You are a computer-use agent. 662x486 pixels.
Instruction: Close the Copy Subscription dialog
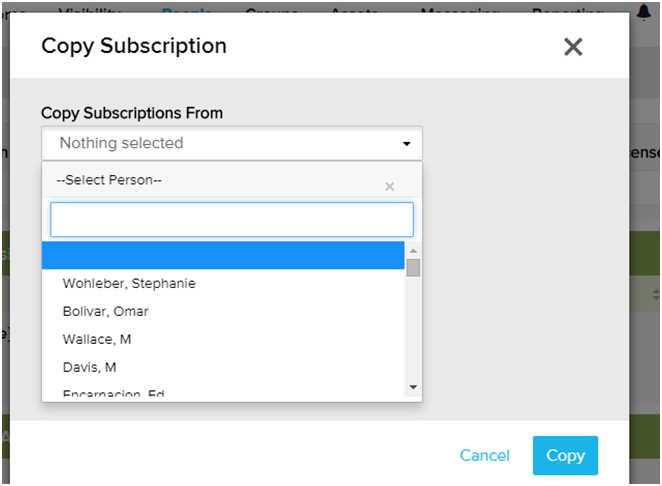pyautogui.click(x=573, y=47)
